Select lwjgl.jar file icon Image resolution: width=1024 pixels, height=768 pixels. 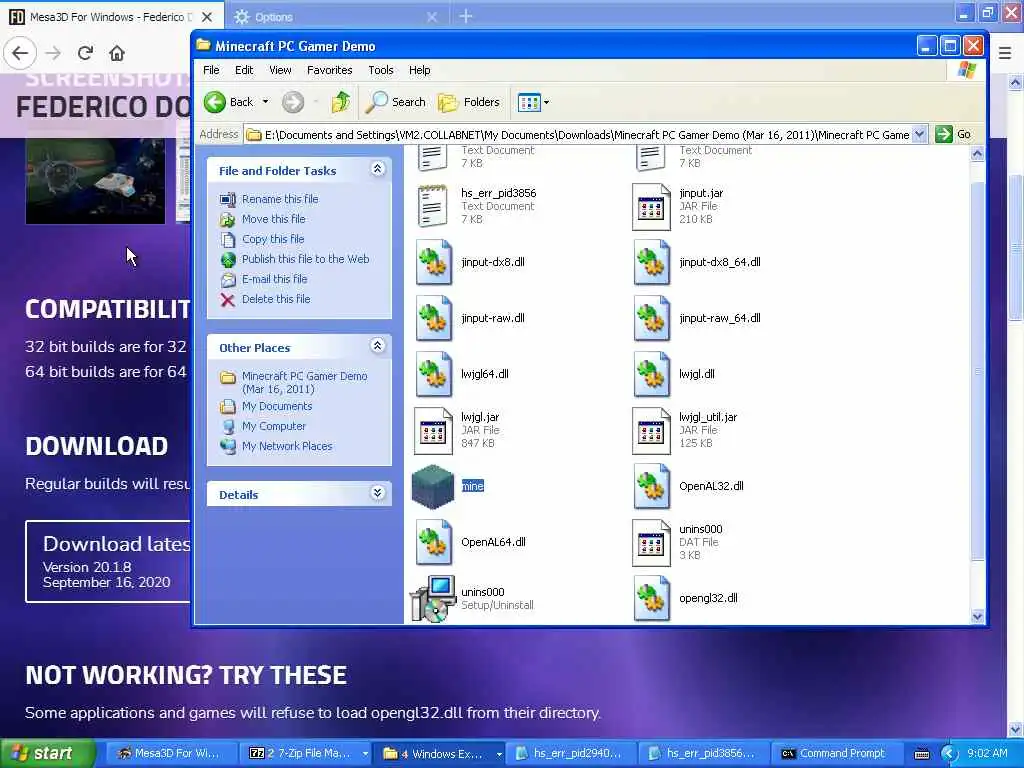[x=433, y=431]
